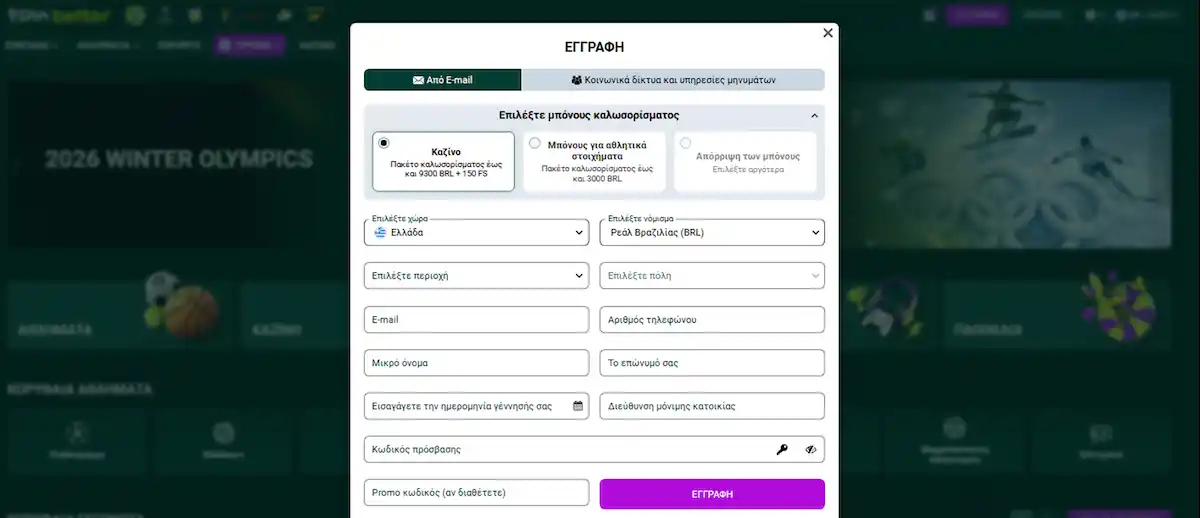Open the country dropdown showing Ελλάδα
This screenshot has height=518, width=1200.
click(476, 232)
